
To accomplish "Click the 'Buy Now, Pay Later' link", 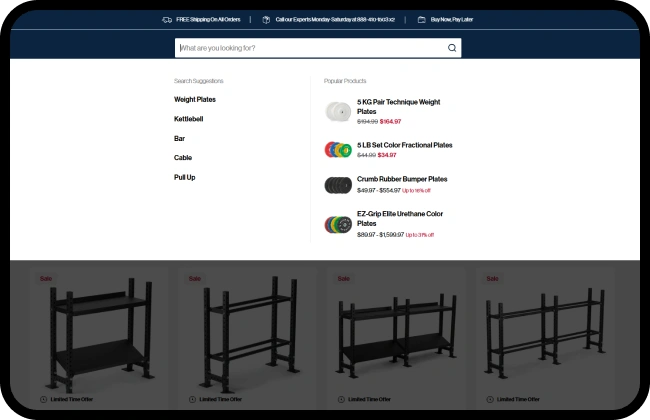I will 452,19.
